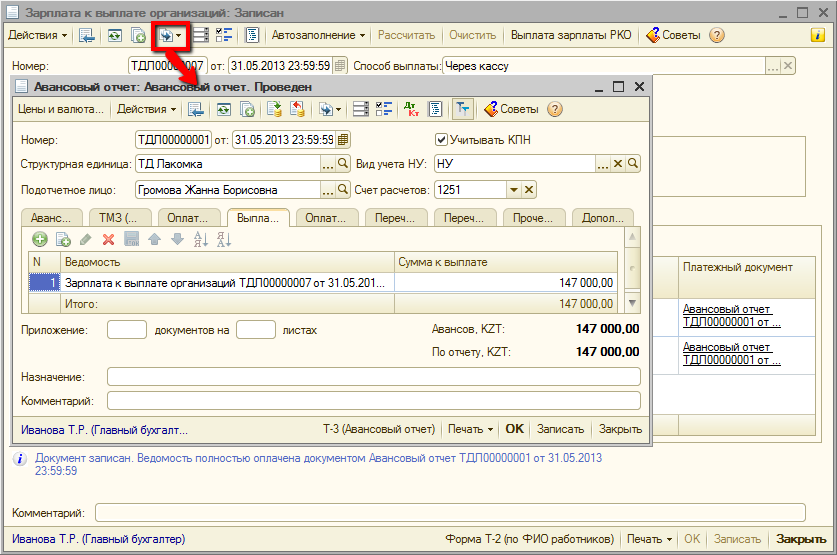Expand the 'Счет расчетов' dropdown arrow
The height and width of the screenshot is (555, 837).
[x=513, y=190]
